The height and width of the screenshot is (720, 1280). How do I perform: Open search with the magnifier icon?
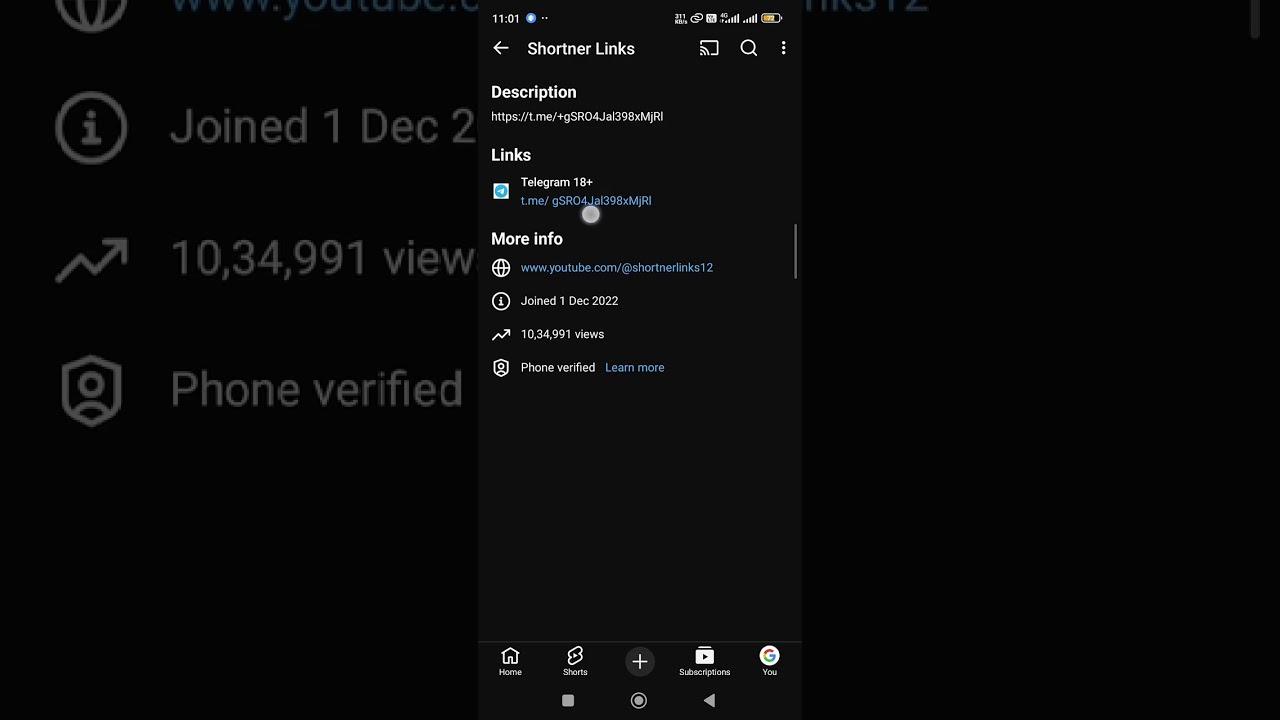click(x=748, y=48)
